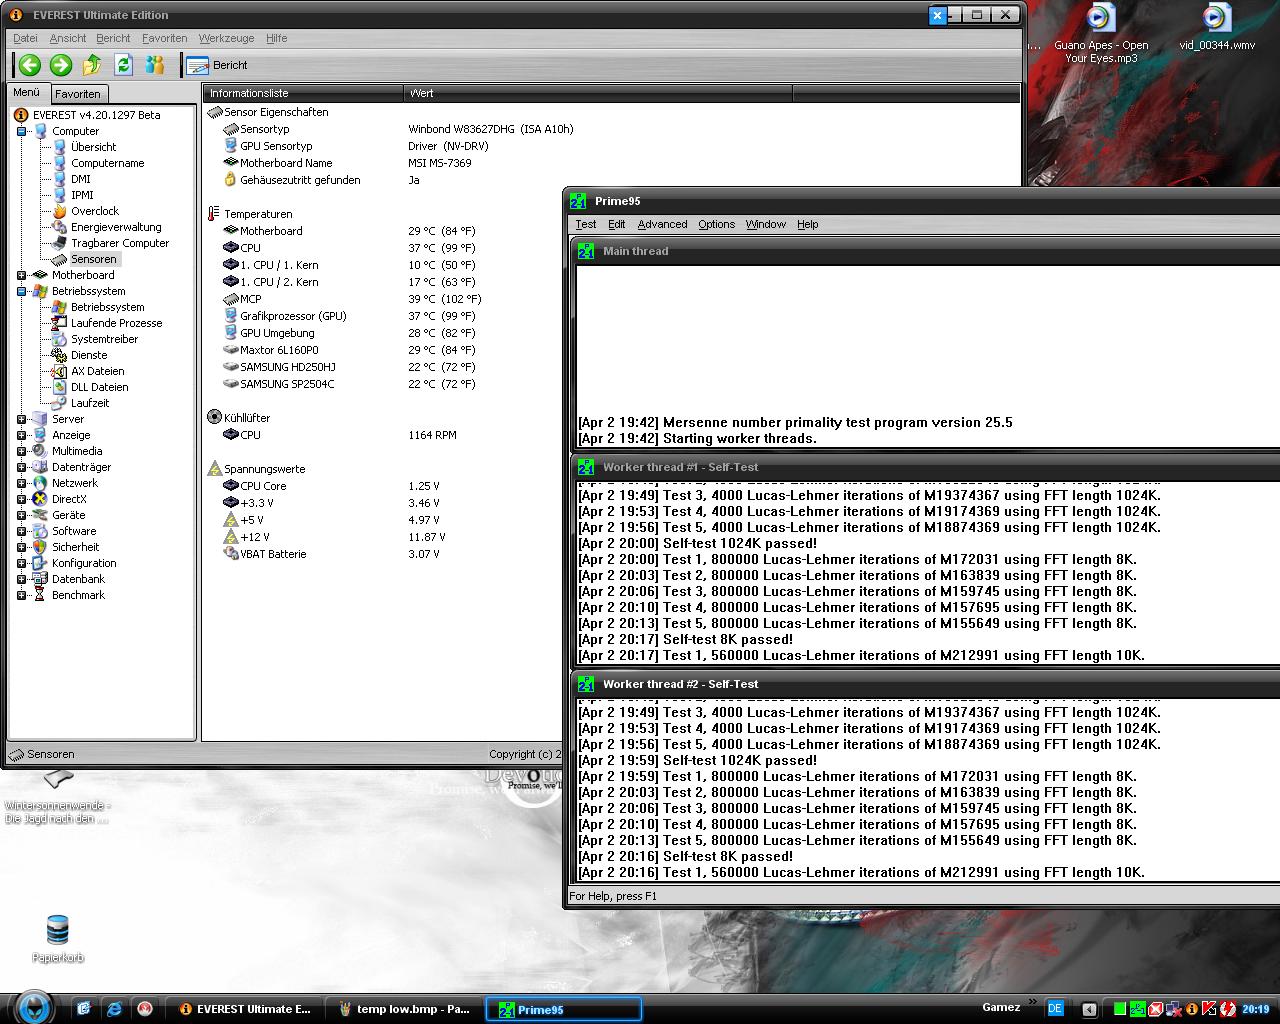Image resolution: width=1280 pixels, height=1024 pixels.
Task: Click the Refresh toolbar icon in EVEREST
Action: [x=123, y=65]
